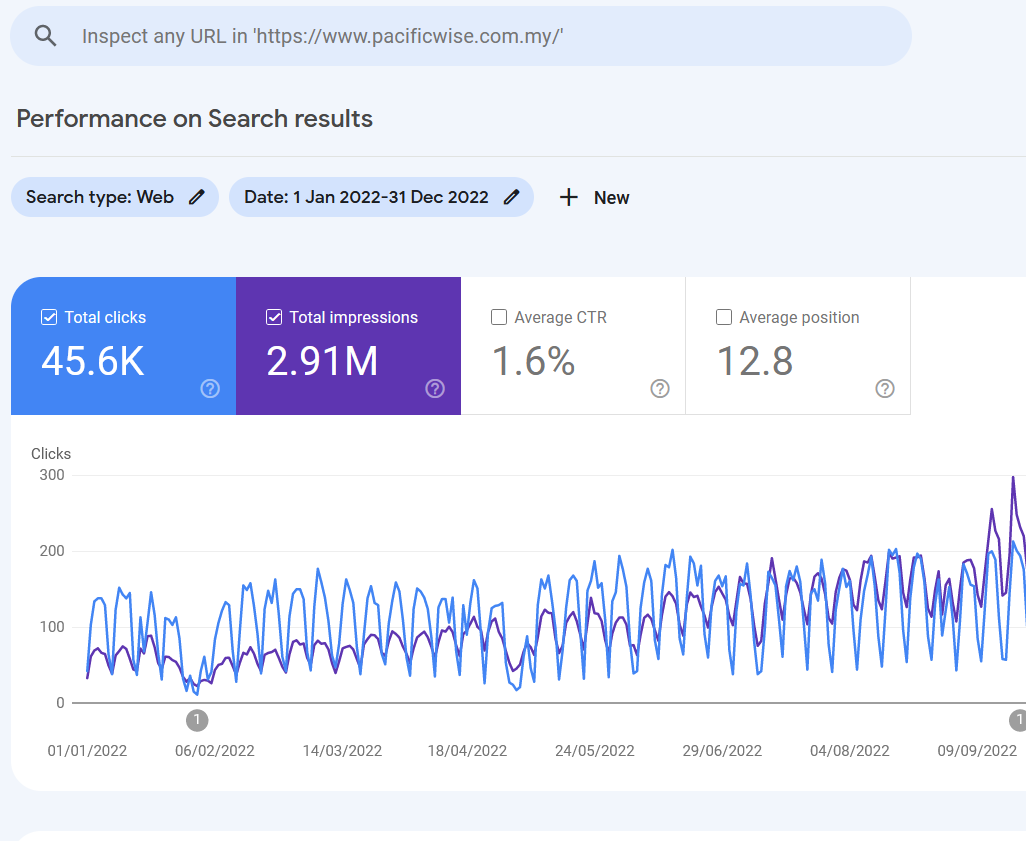Open the Search type: Web filter chip
Screen dimensions: 1026x841
coord(115,197)
